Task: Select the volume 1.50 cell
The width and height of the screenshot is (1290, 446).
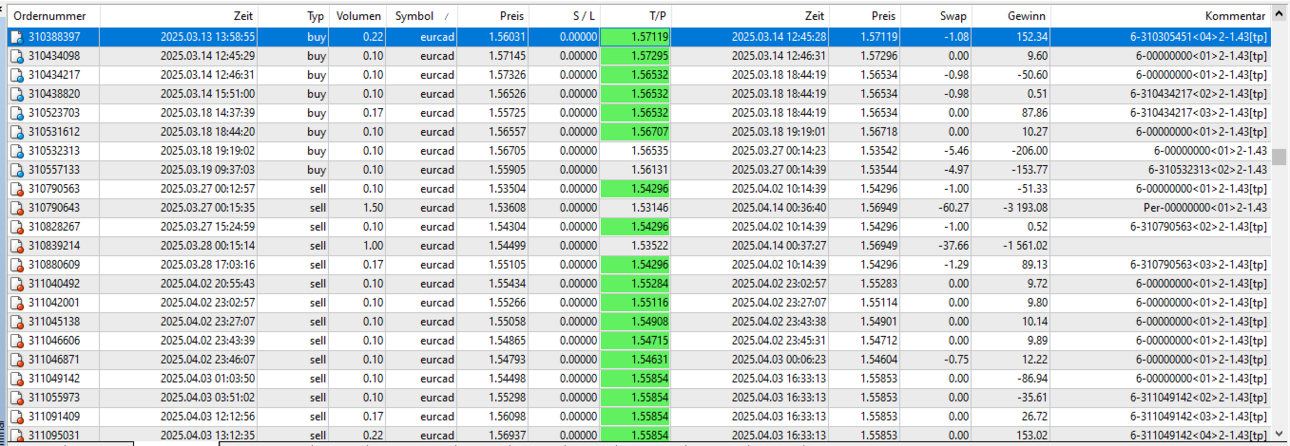Action: 373,207
